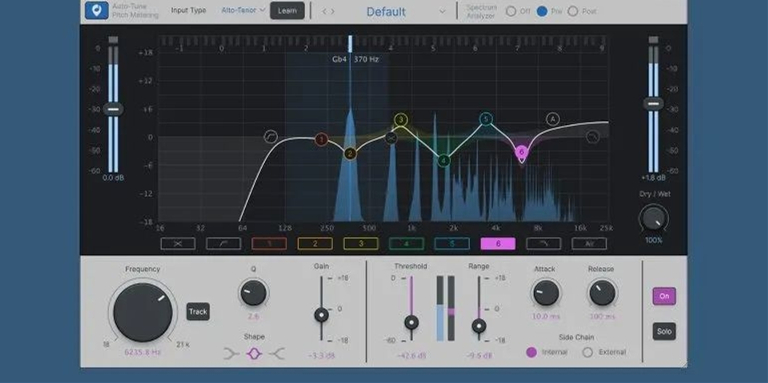Click the 100% dry/wet value

pos(653,240)
